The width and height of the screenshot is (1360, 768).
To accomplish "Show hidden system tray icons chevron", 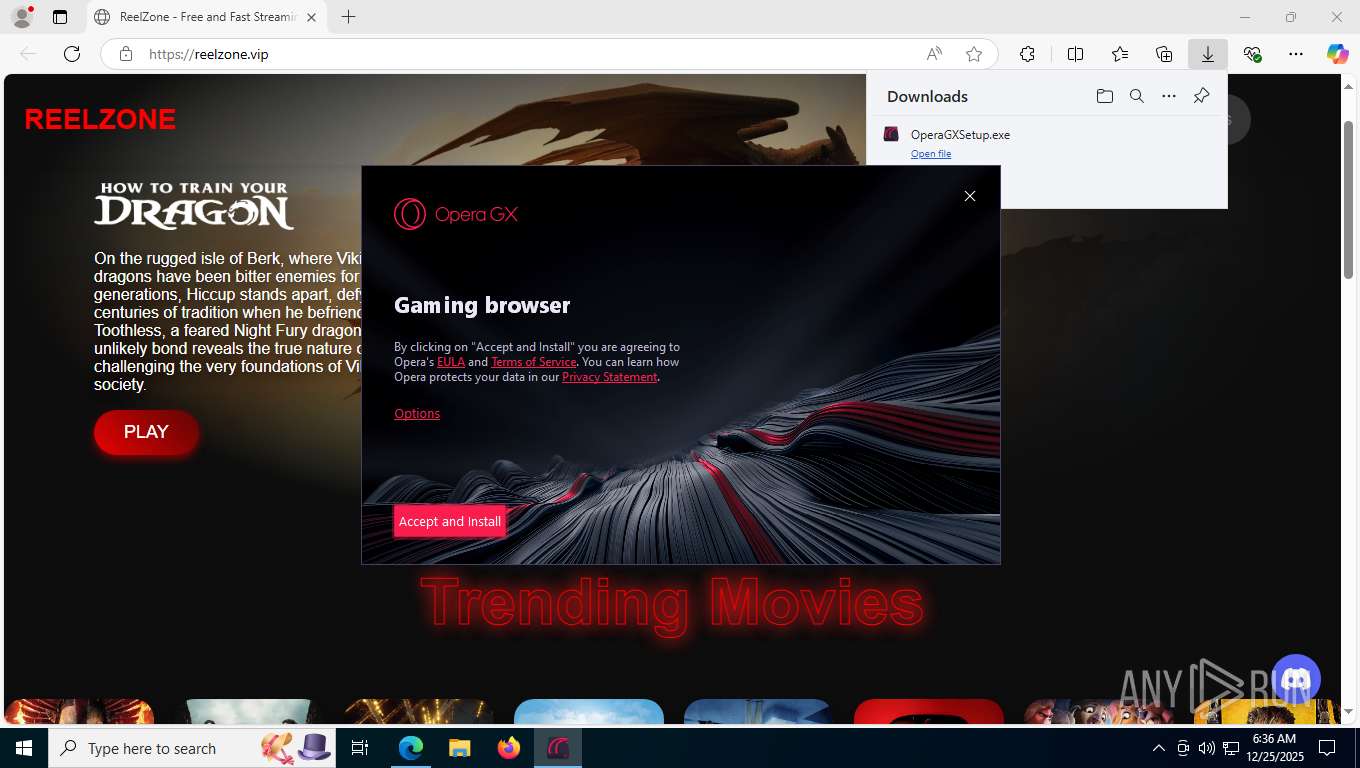I will 1159,748.
